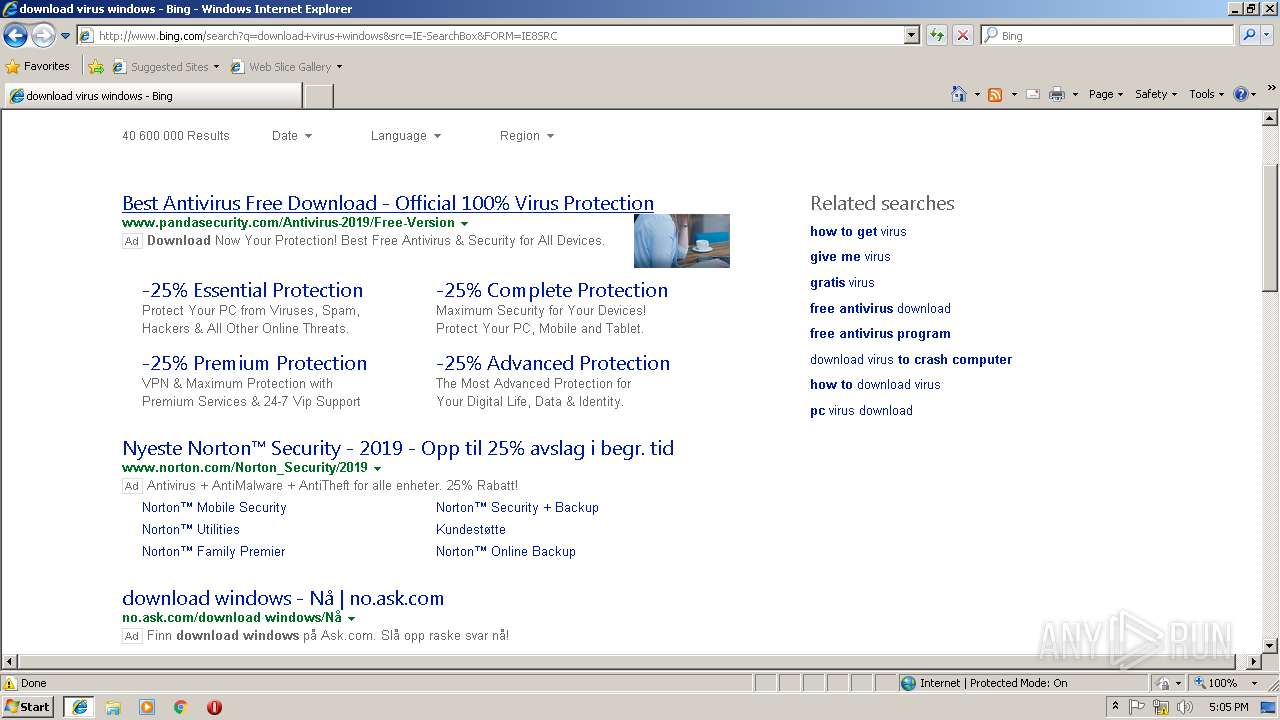Open '-25% Advanced Protection' link

(553, 363)
